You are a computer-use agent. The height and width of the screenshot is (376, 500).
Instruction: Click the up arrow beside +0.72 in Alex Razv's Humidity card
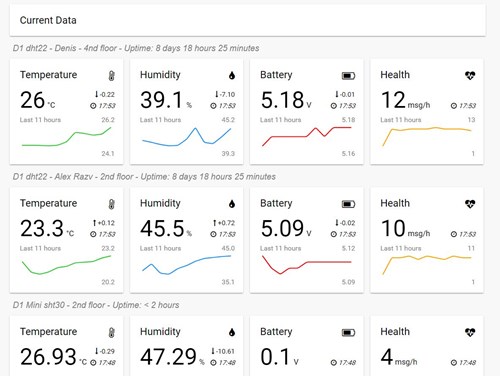point(215,222)
